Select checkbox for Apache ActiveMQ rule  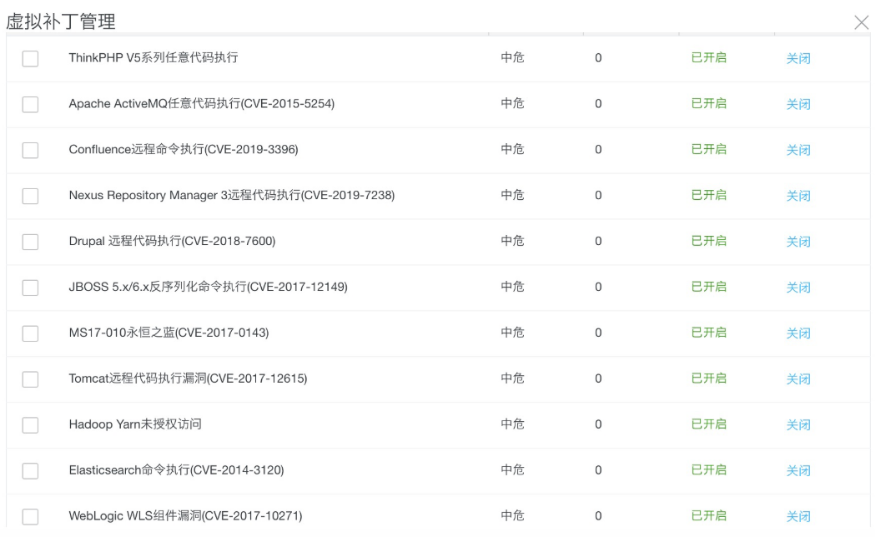(x=30, y=104)
